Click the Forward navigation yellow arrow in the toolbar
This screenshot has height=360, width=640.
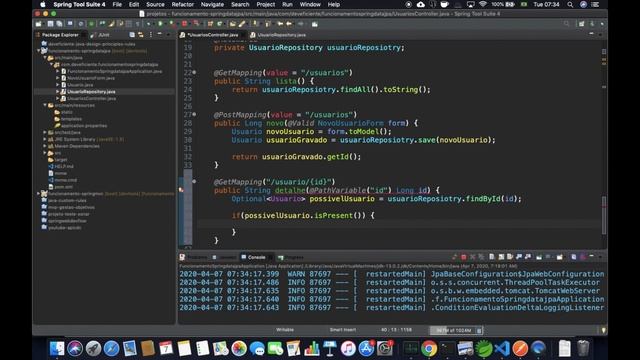point(289,24)
